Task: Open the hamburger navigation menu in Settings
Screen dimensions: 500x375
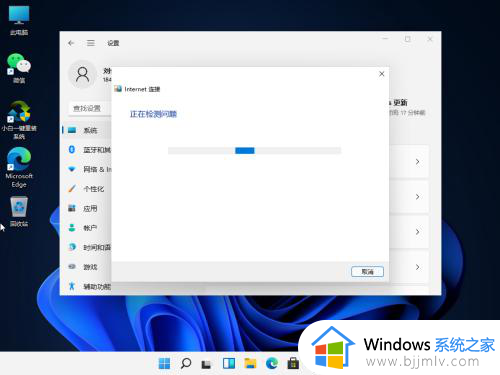Action: [91, 43]
